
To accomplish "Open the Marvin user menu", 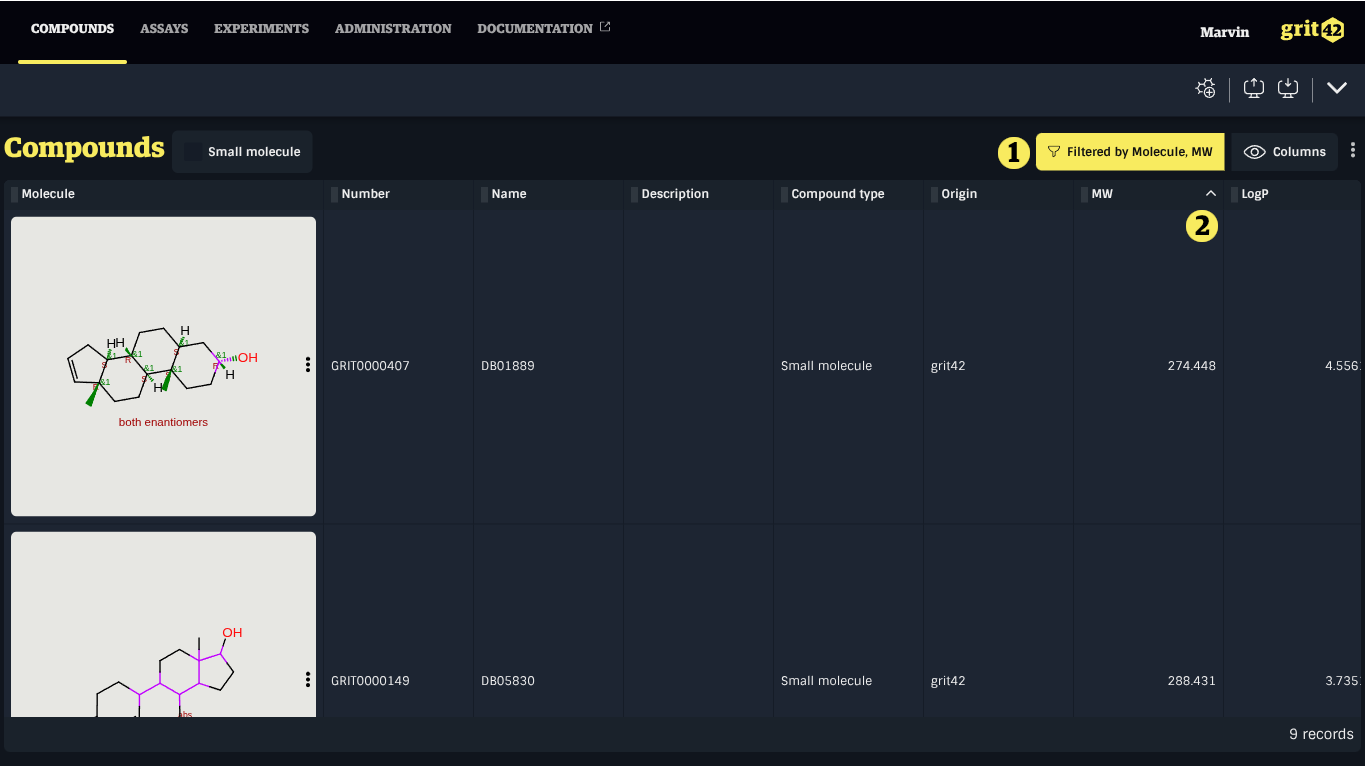I will point(1225,32).
